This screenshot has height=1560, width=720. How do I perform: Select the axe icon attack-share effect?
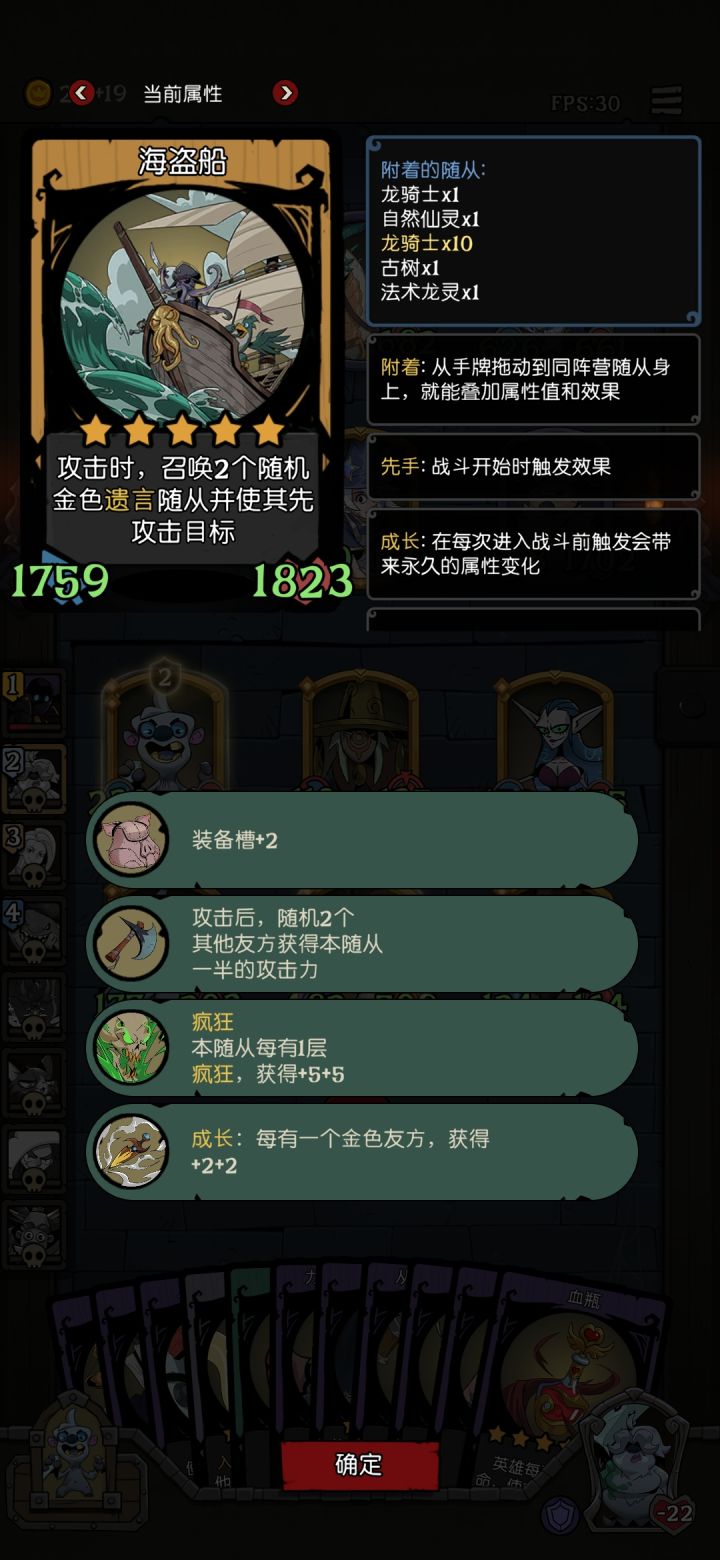[x=131, y=944]
